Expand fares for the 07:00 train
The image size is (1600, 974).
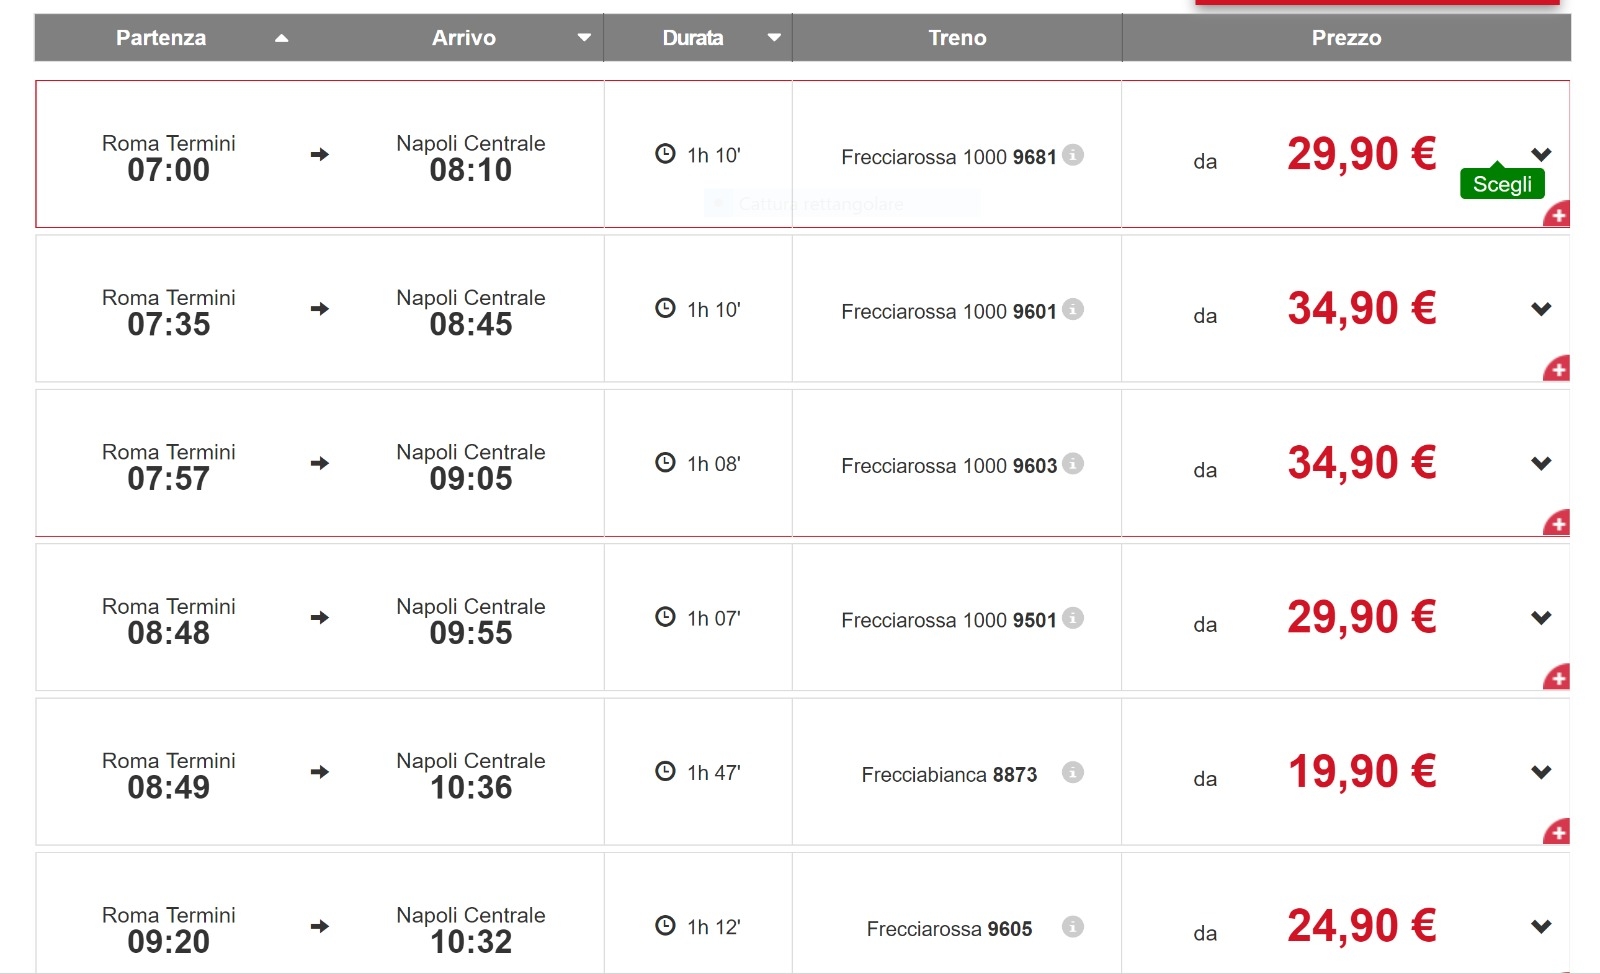point(1541,154)
